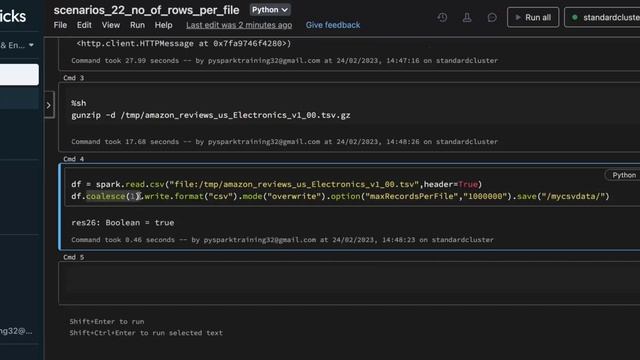Open the Help menu

tap(163, 25)
